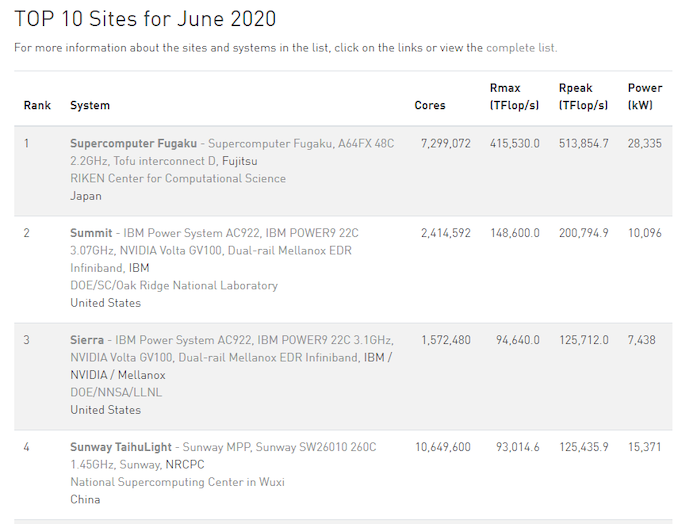678x524 pixels.
Task: Click the Cores column header
Action: [430, 105]
